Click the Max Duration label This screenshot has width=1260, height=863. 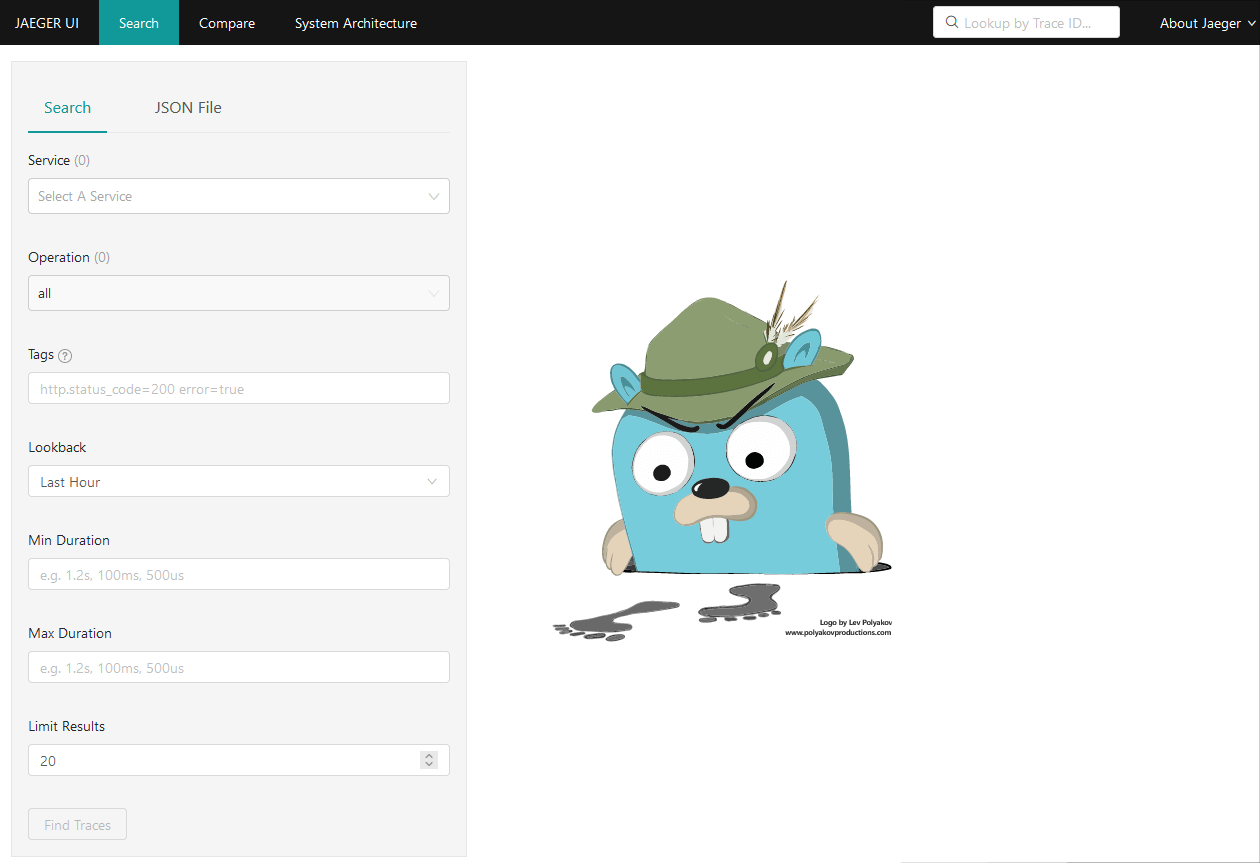tap(70, 634)
